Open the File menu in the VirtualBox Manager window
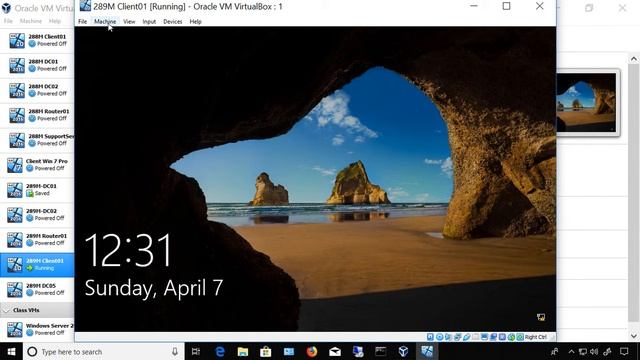 pyautogui.click(x=8, y=21)
